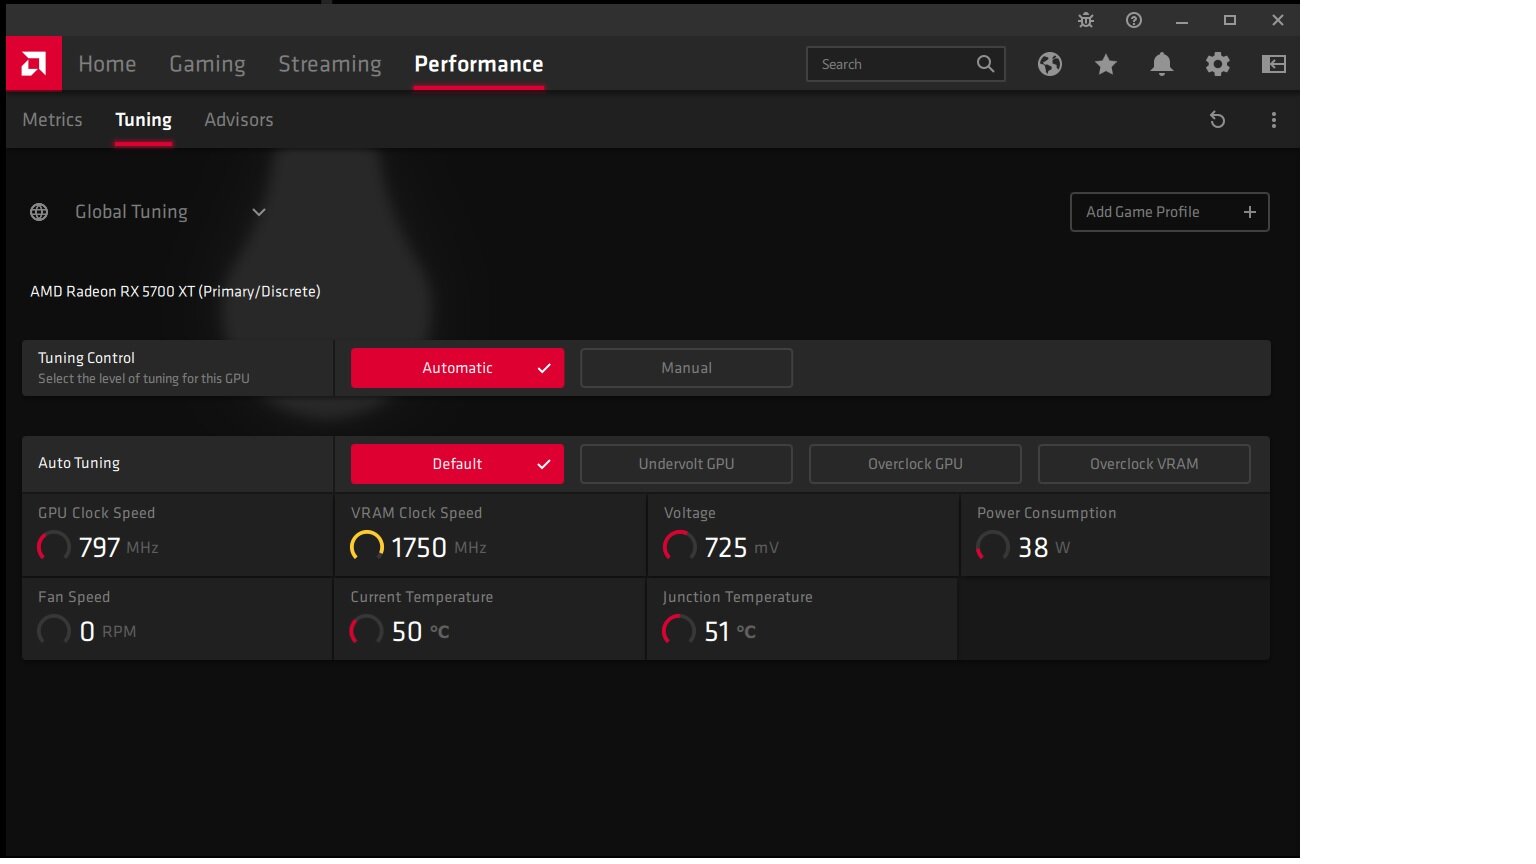The width and height of the screenshot is (1536, 864).
Task: Click the Voltage gauge ring
Action: click(x=680, y=546)
